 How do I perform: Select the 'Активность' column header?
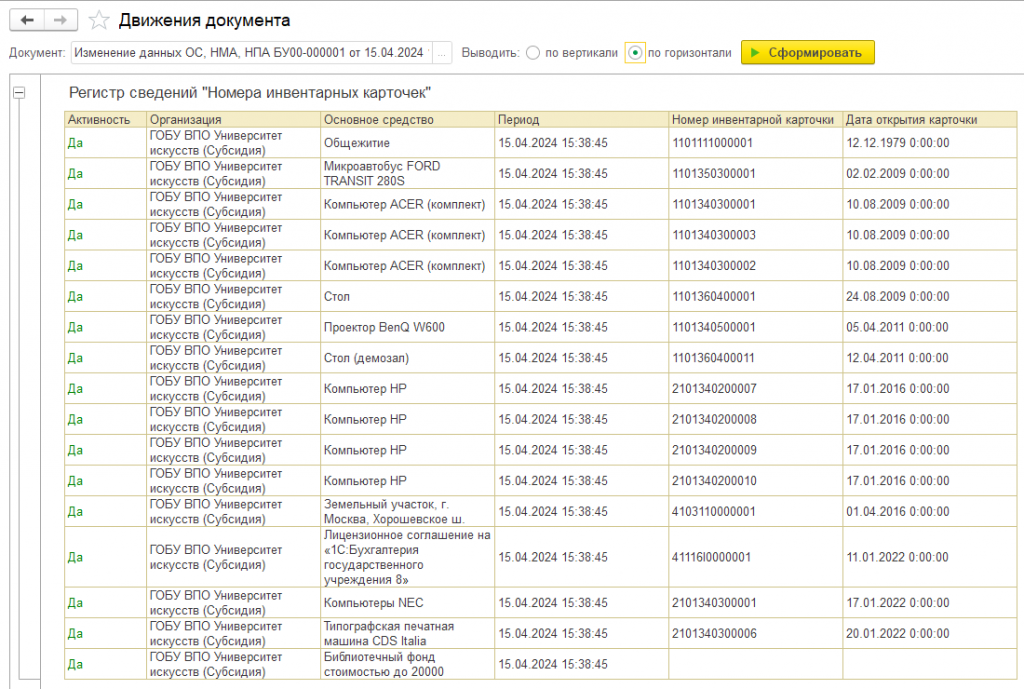(105, 120)
